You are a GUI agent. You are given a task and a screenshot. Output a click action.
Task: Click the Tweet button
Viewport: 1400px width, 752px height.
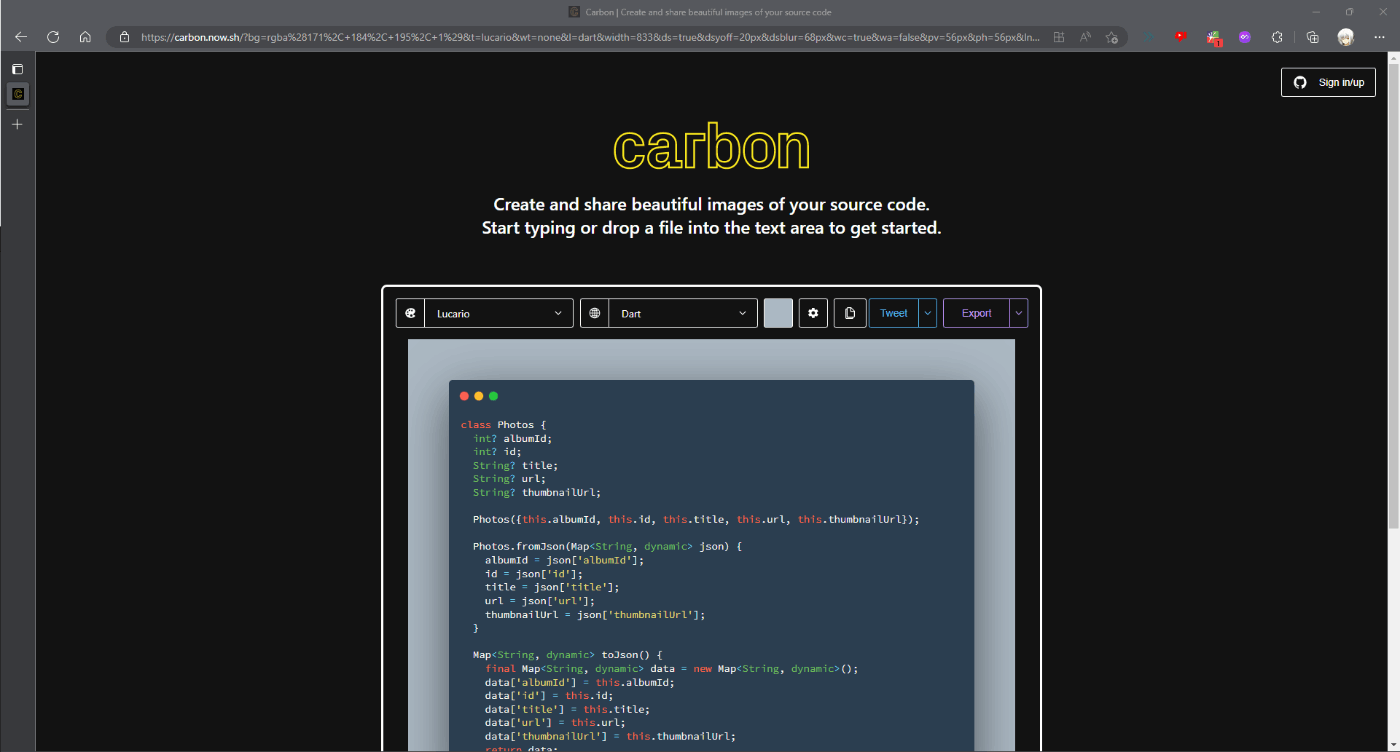coord(894,313)
